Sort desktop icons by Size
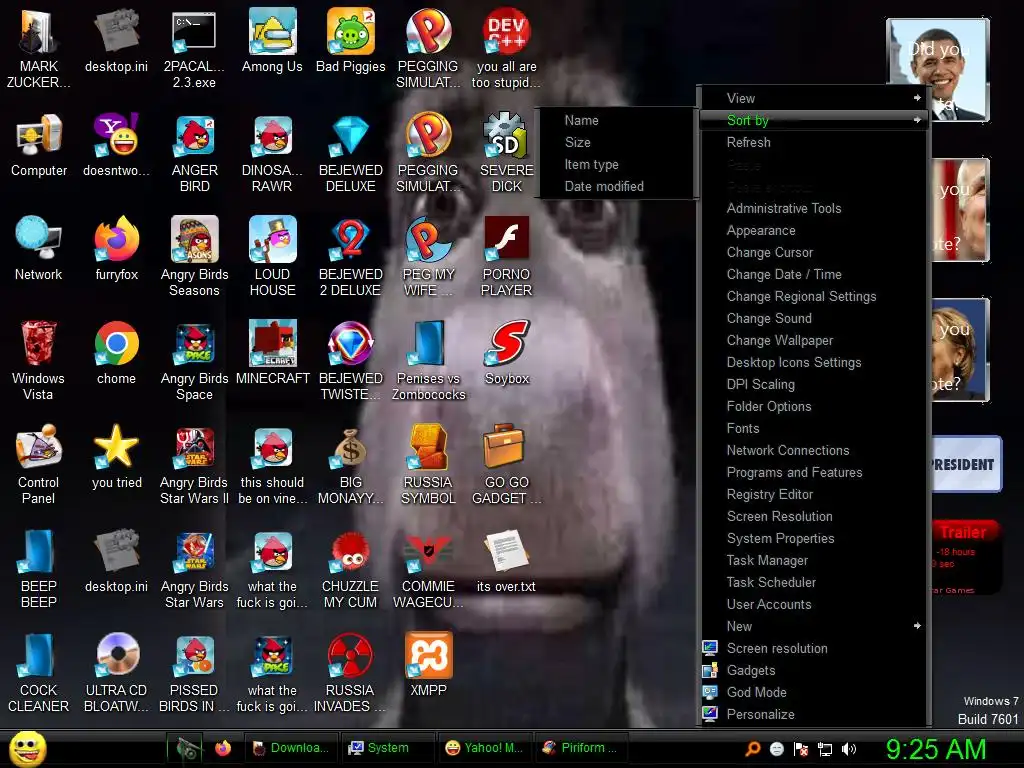This screenshot has width=1024, height=768. [616, 142]
